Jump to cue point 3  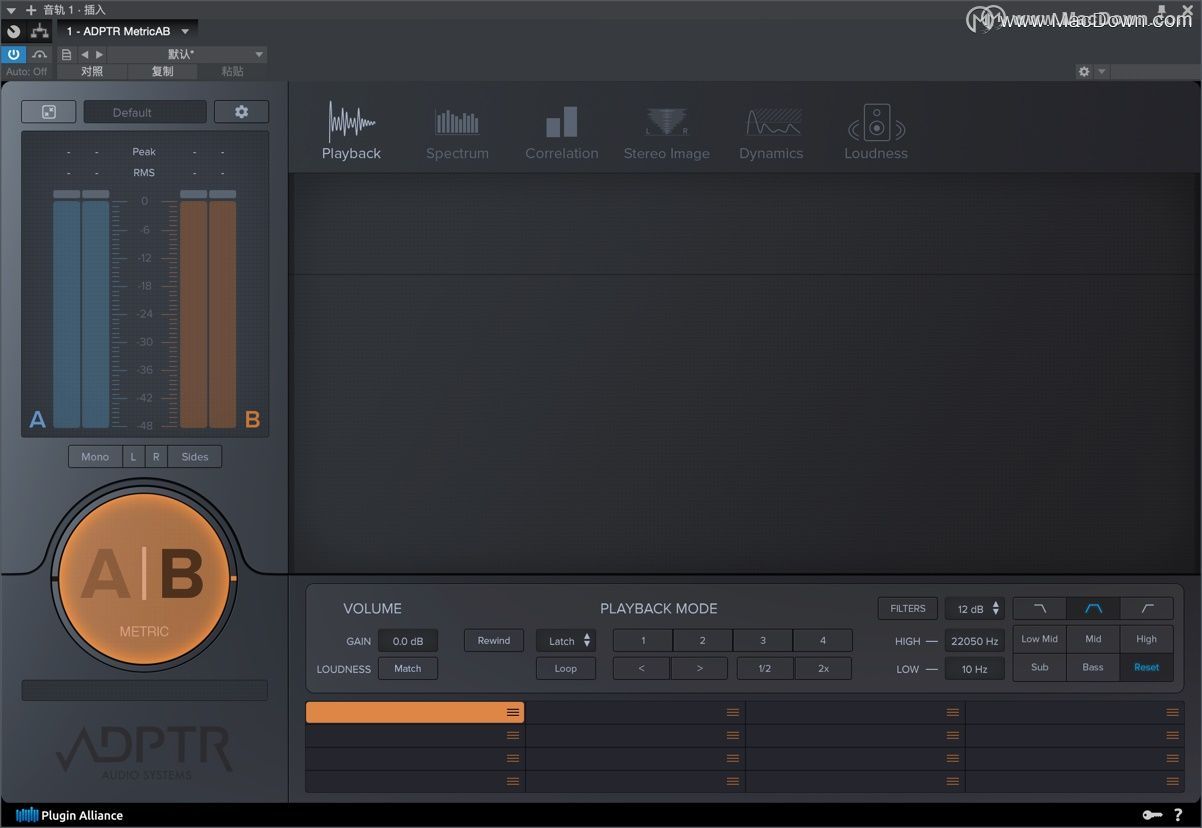tap(763, 641)
